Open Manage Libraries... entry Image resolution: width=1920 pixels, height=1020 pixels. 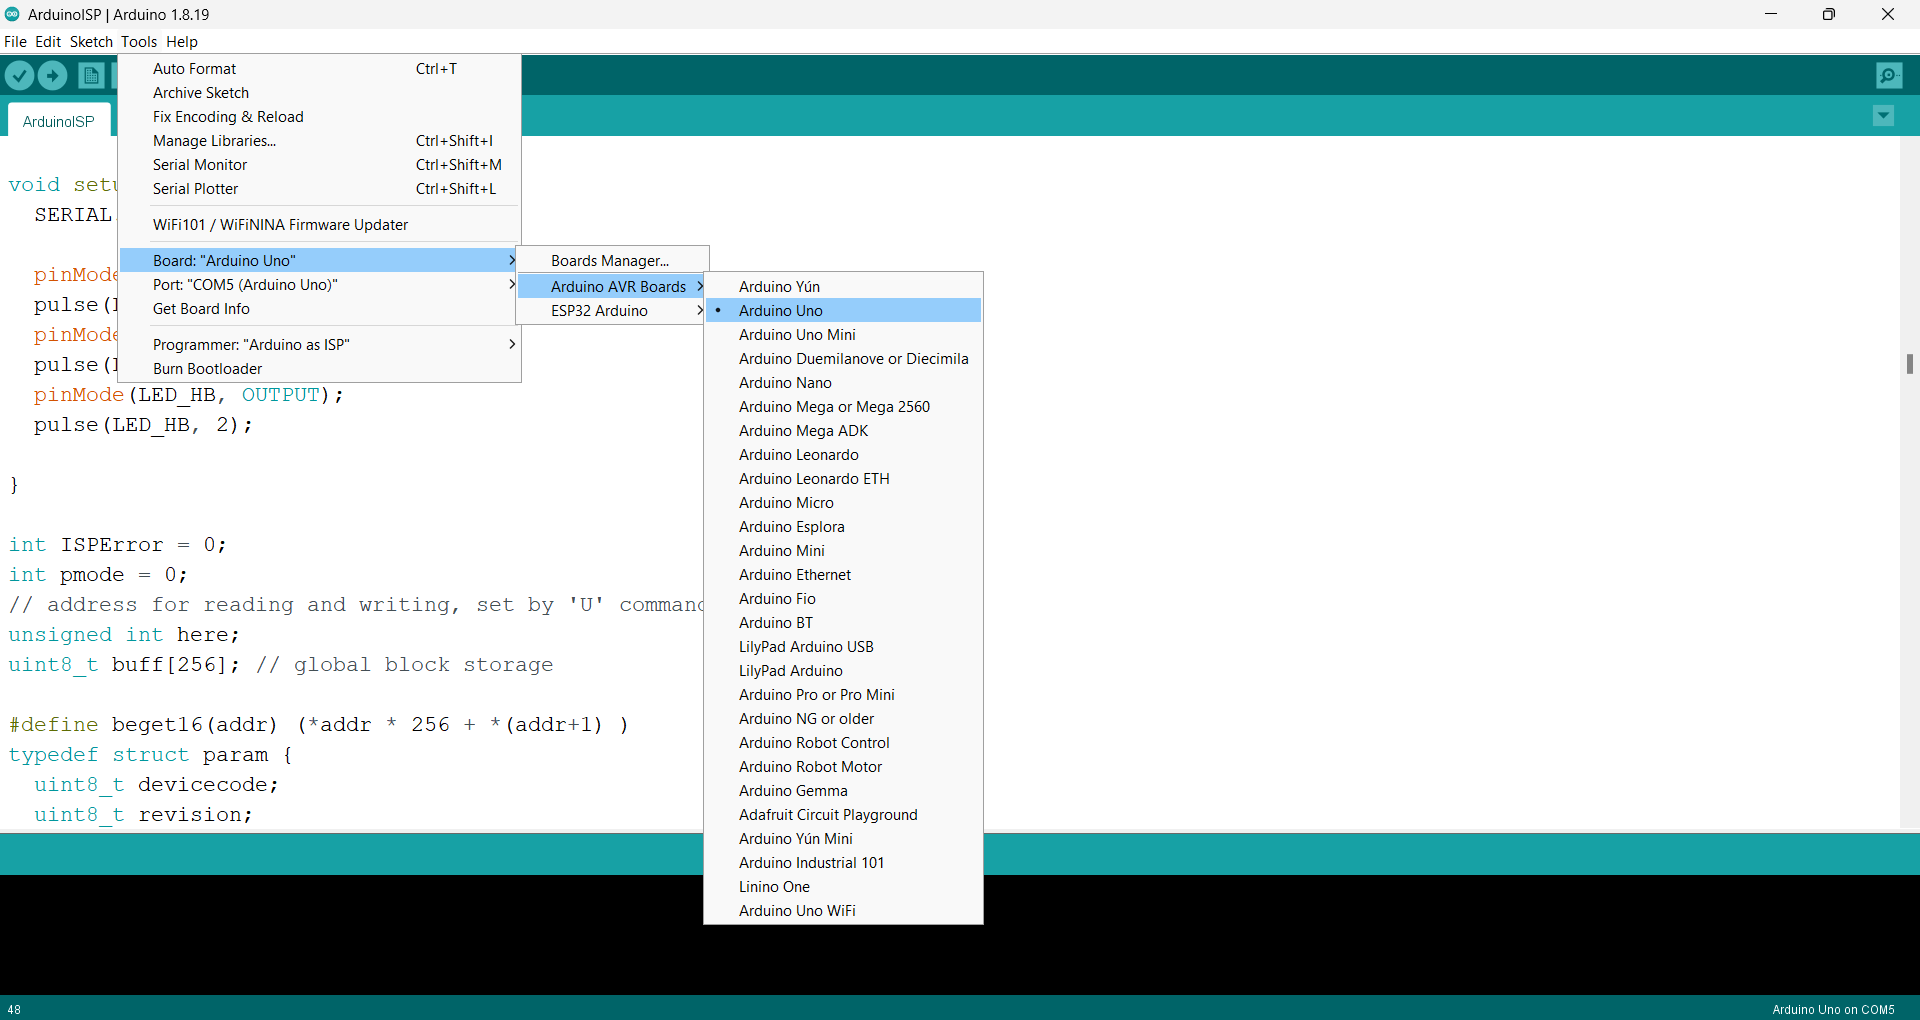pyautogui.click(x=320, y=141)
